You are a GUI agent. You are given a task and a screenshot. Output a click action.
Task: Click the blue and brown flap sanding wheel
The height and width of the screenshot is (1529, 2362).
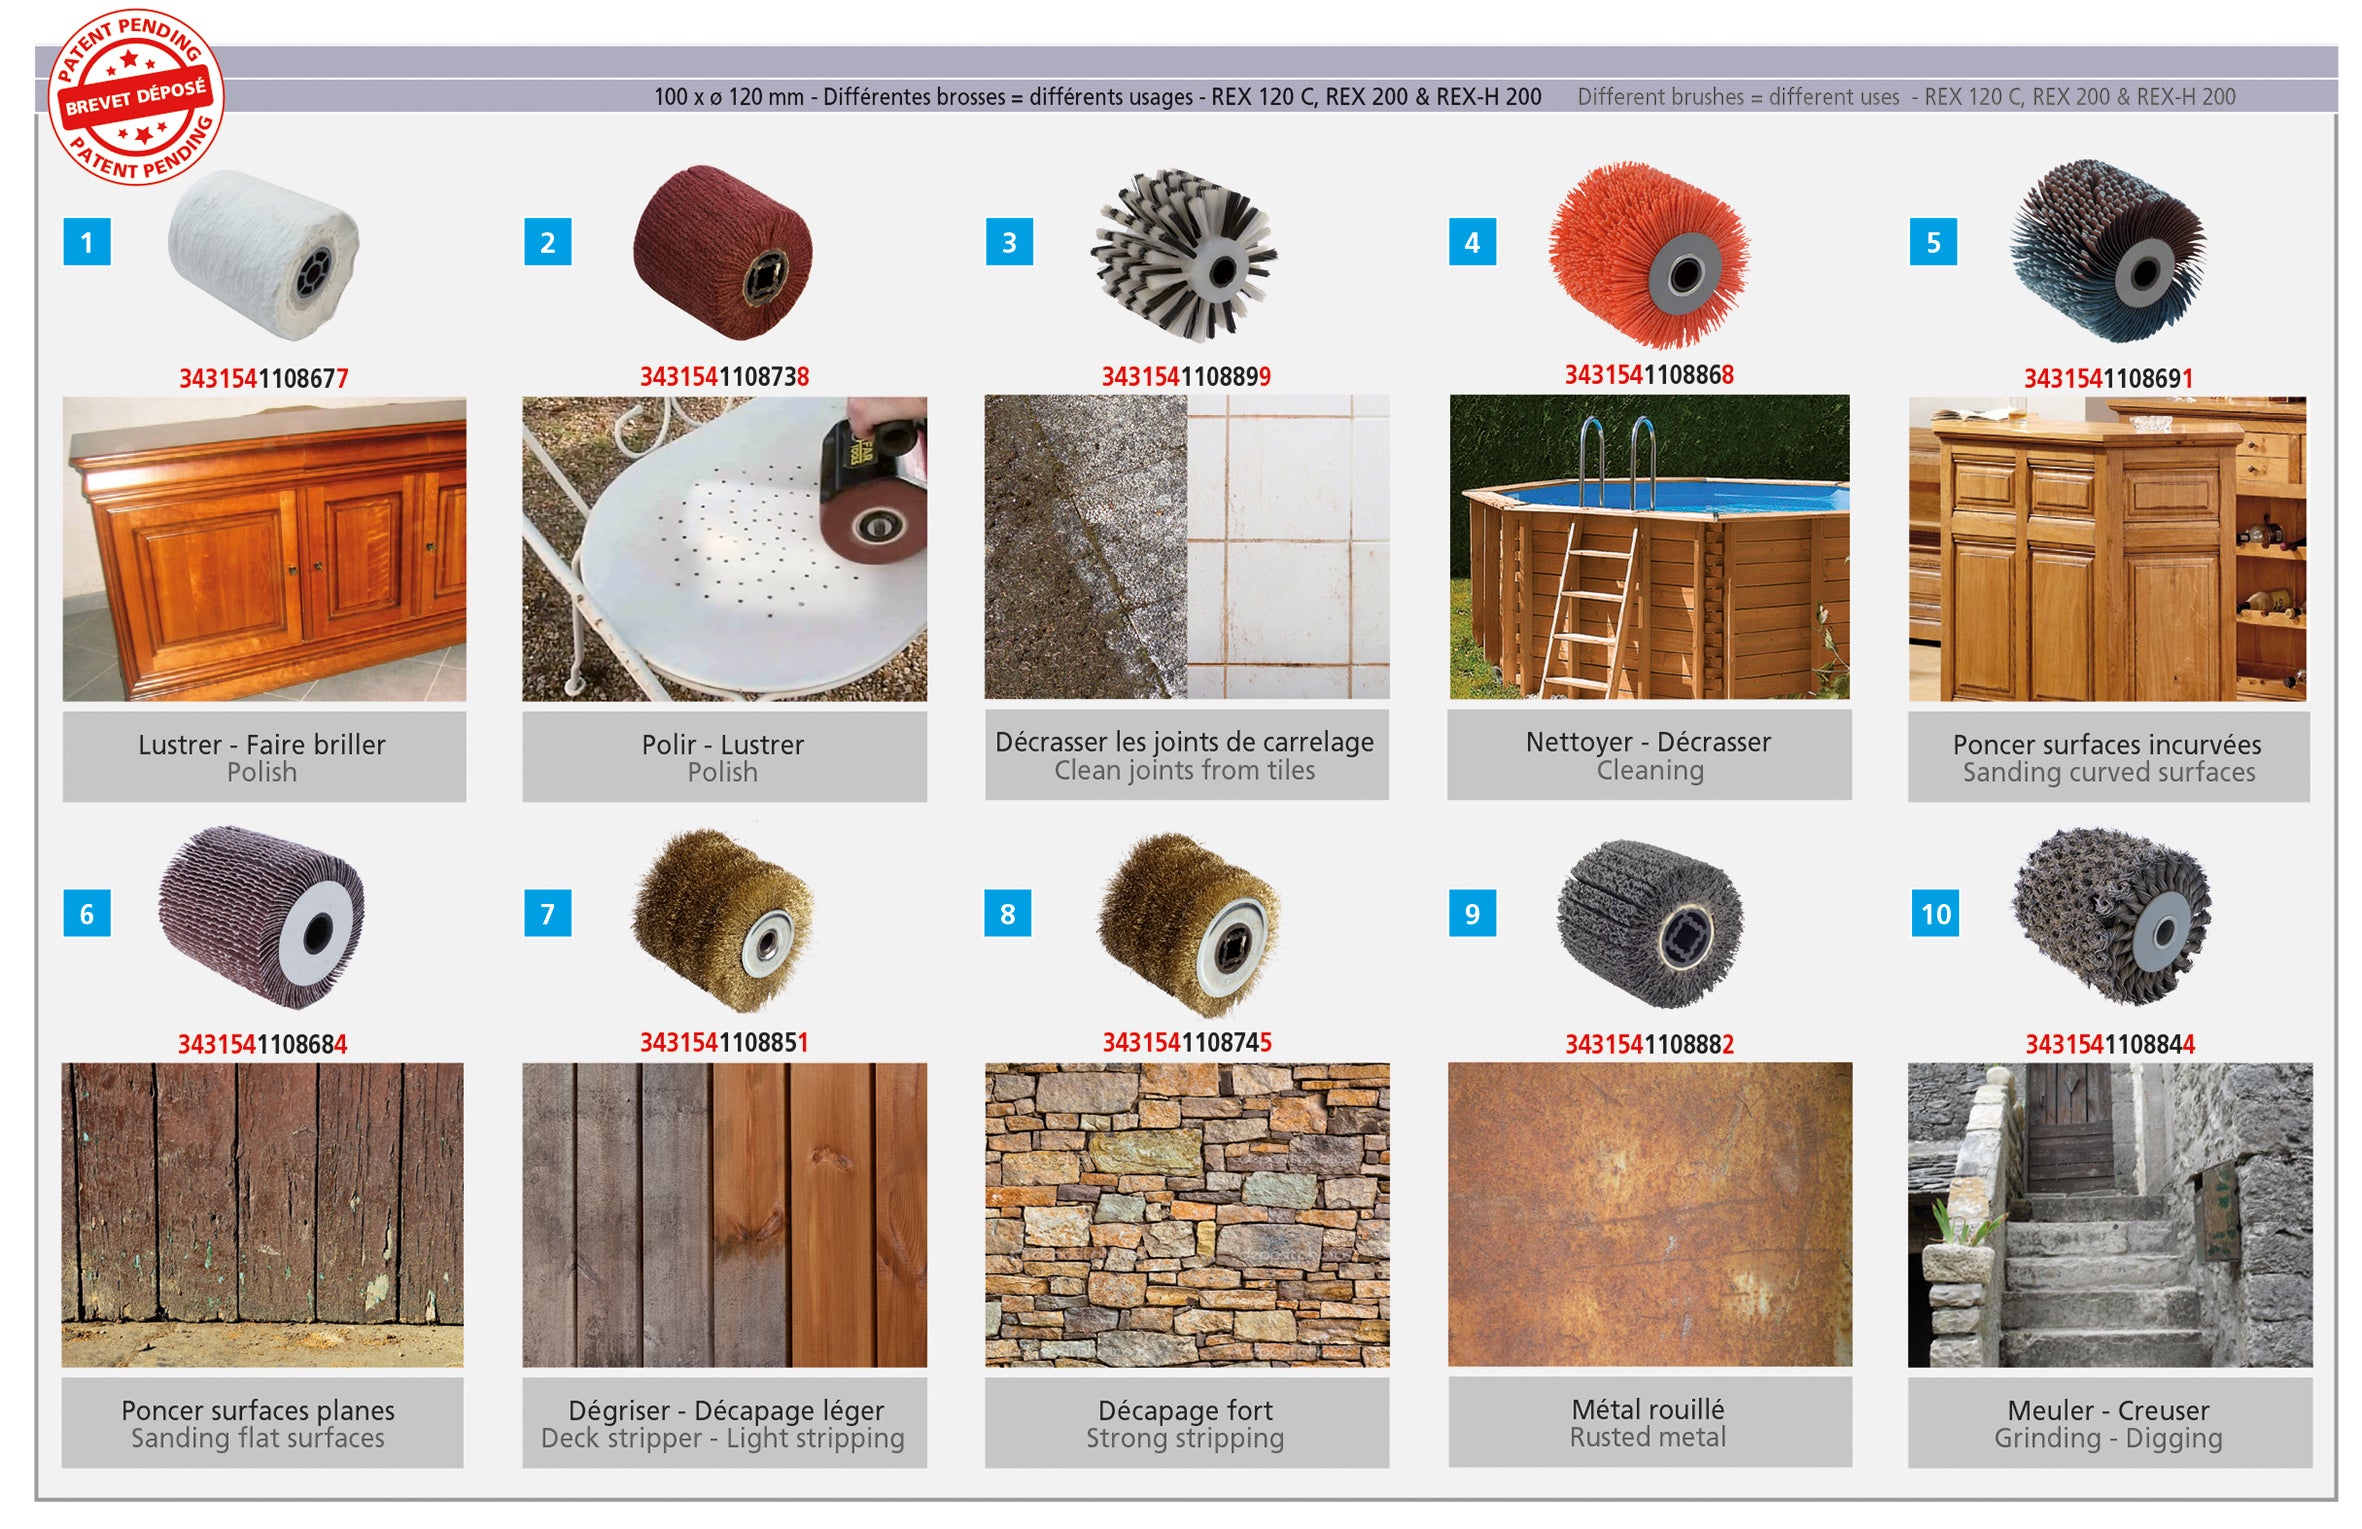click(x=2108, y=252)
